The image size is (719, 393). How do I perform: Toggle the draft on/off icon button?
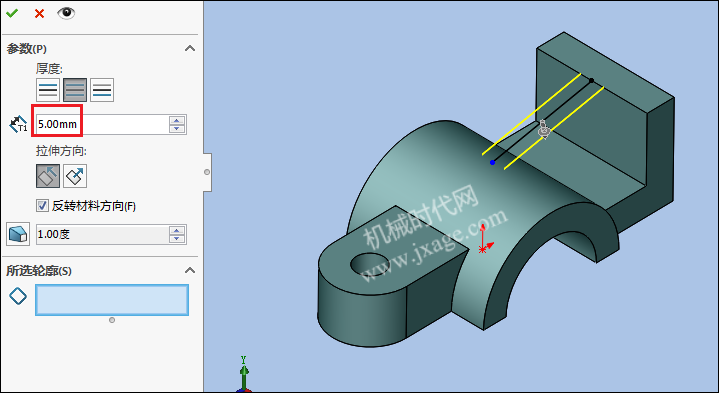18,234
